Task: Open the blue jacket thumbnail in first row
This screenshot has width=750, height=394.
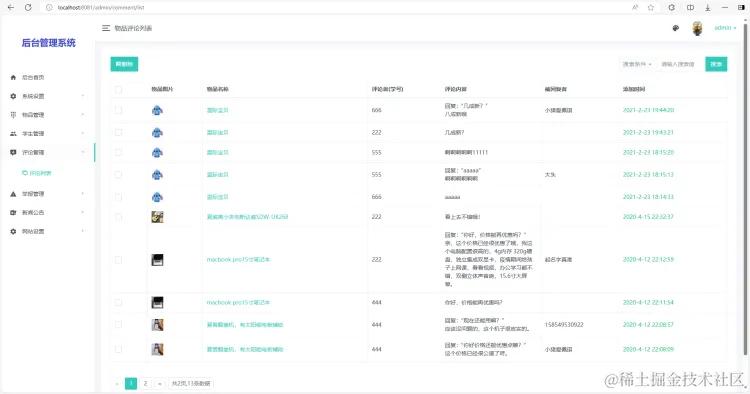Action: click(157, 110)
